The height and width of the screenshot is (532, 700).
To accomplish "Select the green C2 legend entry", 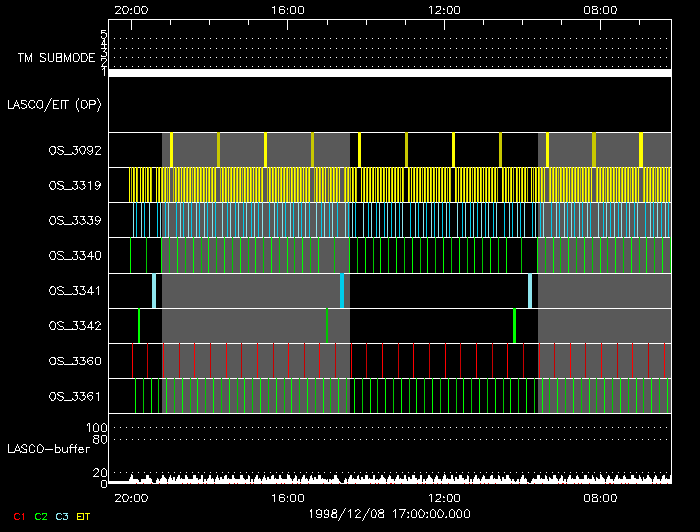I will click(41, 516).
